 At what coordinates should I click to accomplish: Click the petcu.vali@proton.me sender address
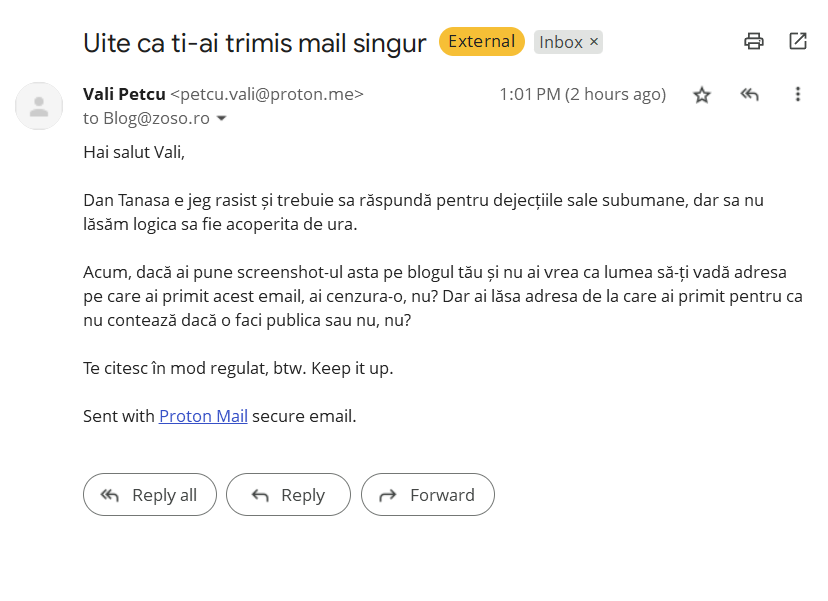point(267,94)
